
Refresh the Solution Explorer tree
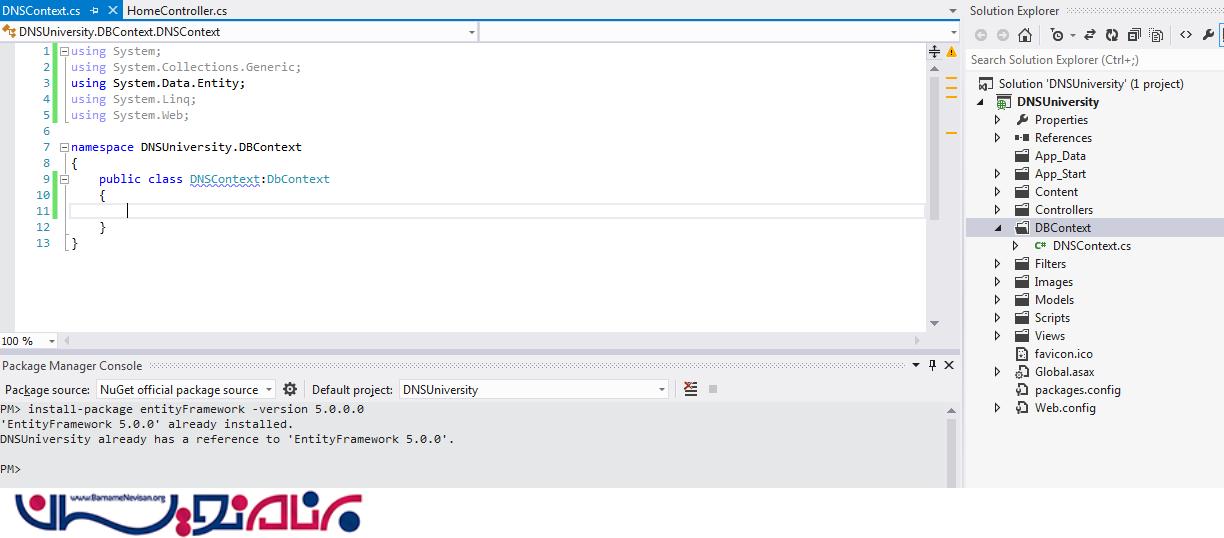point(1112,35)
